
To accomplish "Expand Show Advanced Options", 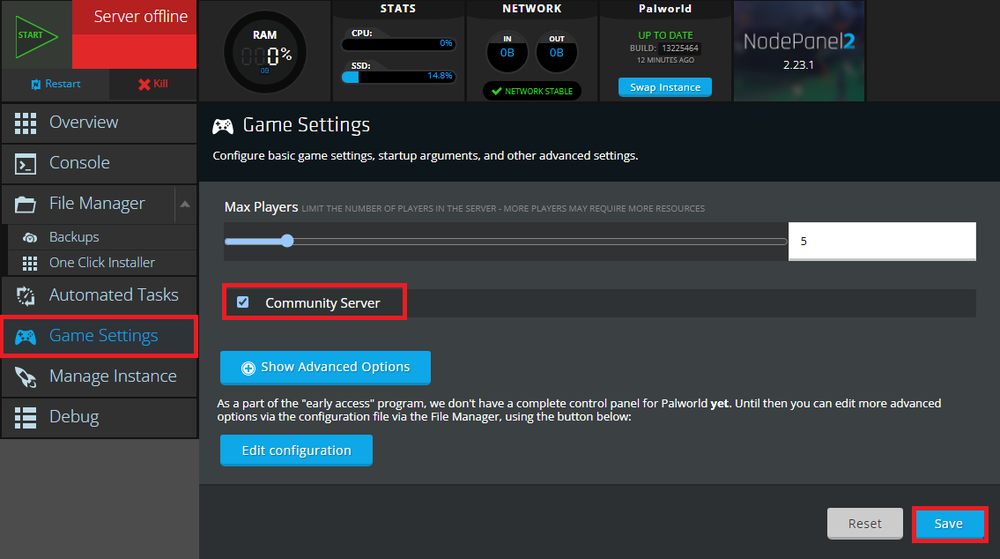I will tap(325, 367).
